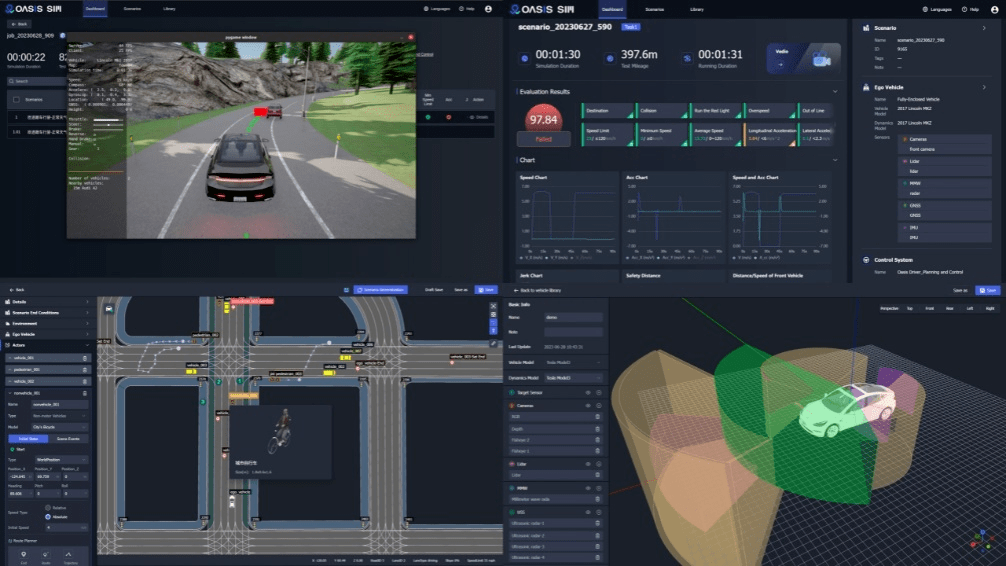Click the remove circle icon beside Cameras group
Viewport: 1006px width, 566px height.
point(599,406)
